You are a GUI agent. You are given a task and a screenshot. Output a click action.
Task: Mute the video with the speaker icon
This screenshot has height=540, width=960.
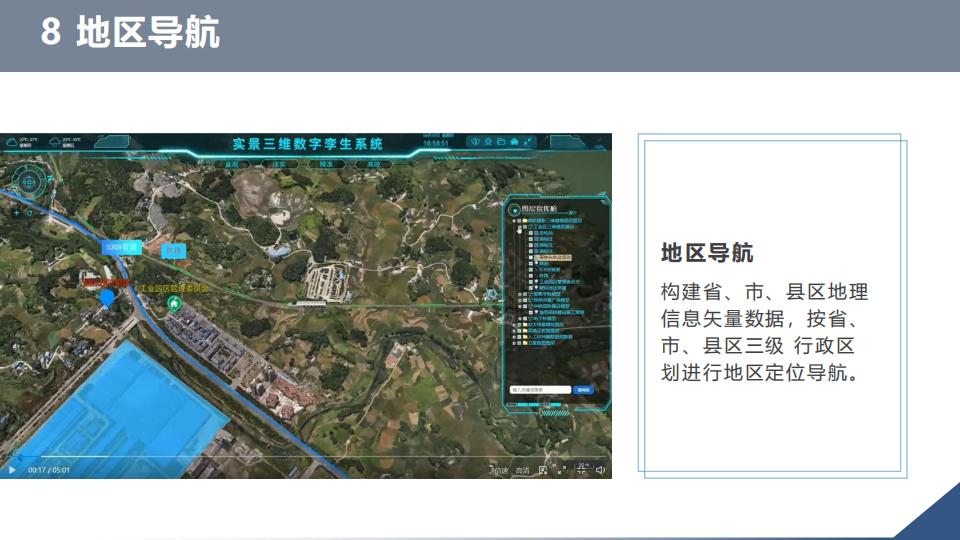[x=600, y=470]
